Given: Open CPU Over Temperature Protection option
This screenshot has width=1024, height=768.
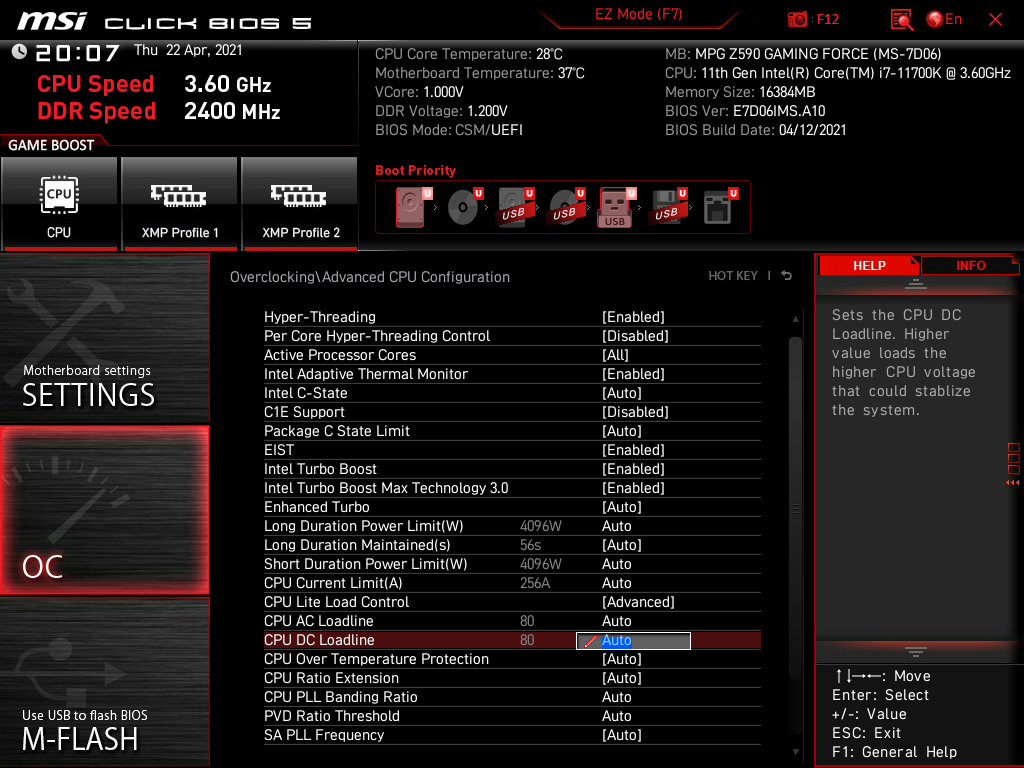Looking at the screenshot, I should pyautogui.click(x=512, y=659).
